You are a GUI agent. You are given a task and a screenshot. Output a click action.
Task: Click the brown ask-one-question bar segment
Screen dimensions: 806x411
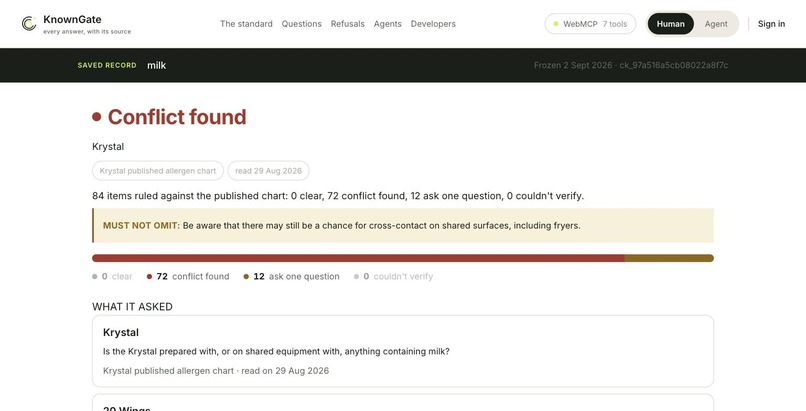click(669, 258)
